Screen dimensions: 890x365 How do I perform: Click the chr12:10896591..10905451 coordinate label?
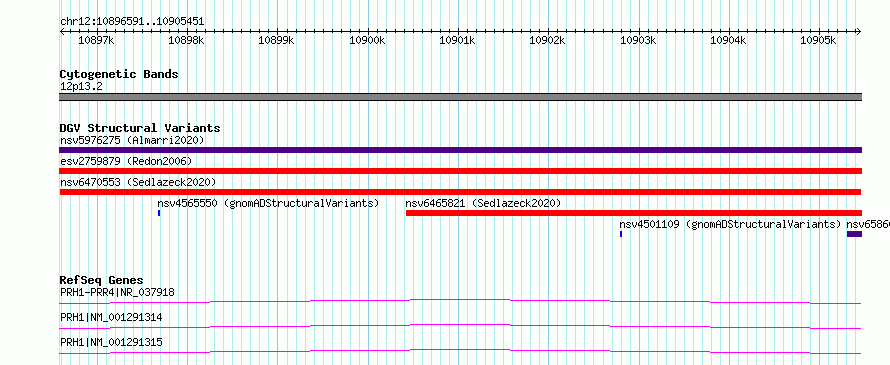pyautogui.click(x=132, y=22)
